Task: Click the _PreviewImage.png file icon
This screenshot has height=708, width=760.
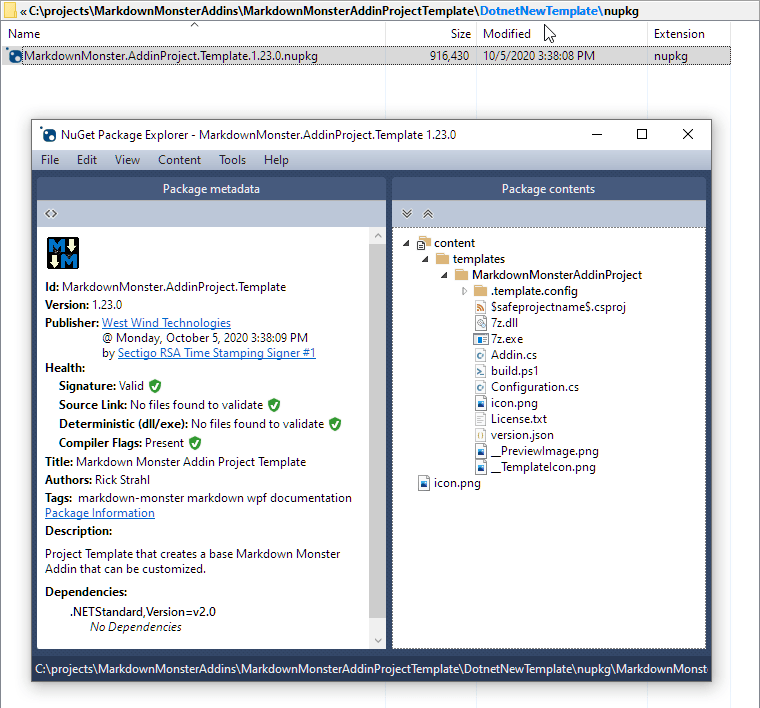Action: (x=480, y=451)
